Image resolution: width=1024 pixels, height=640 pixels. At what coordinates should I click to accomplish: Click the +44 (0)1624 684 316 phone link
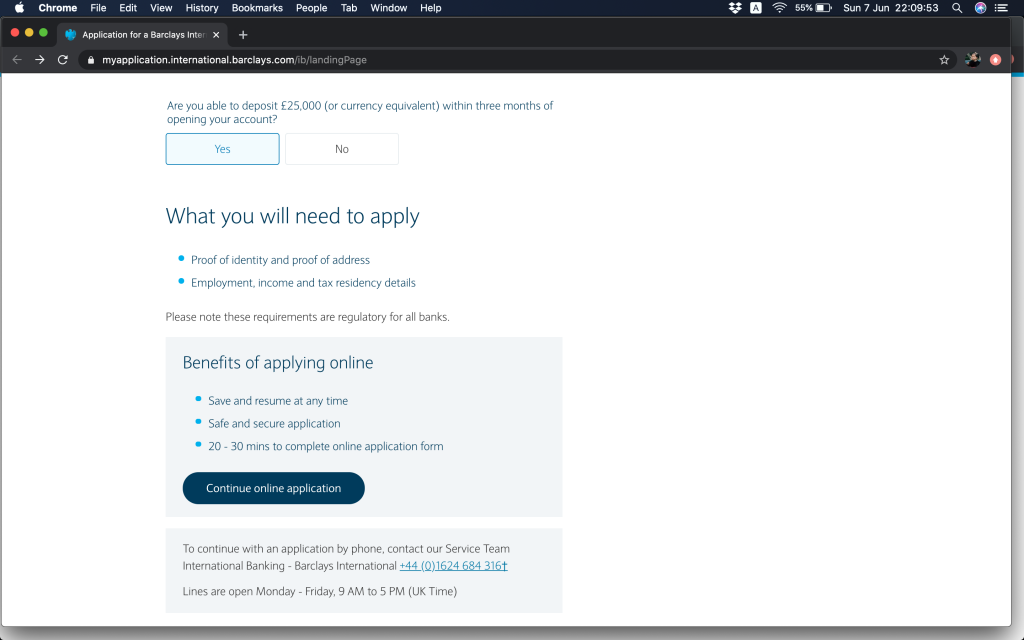pyautogui.click(x=453, y=566)
